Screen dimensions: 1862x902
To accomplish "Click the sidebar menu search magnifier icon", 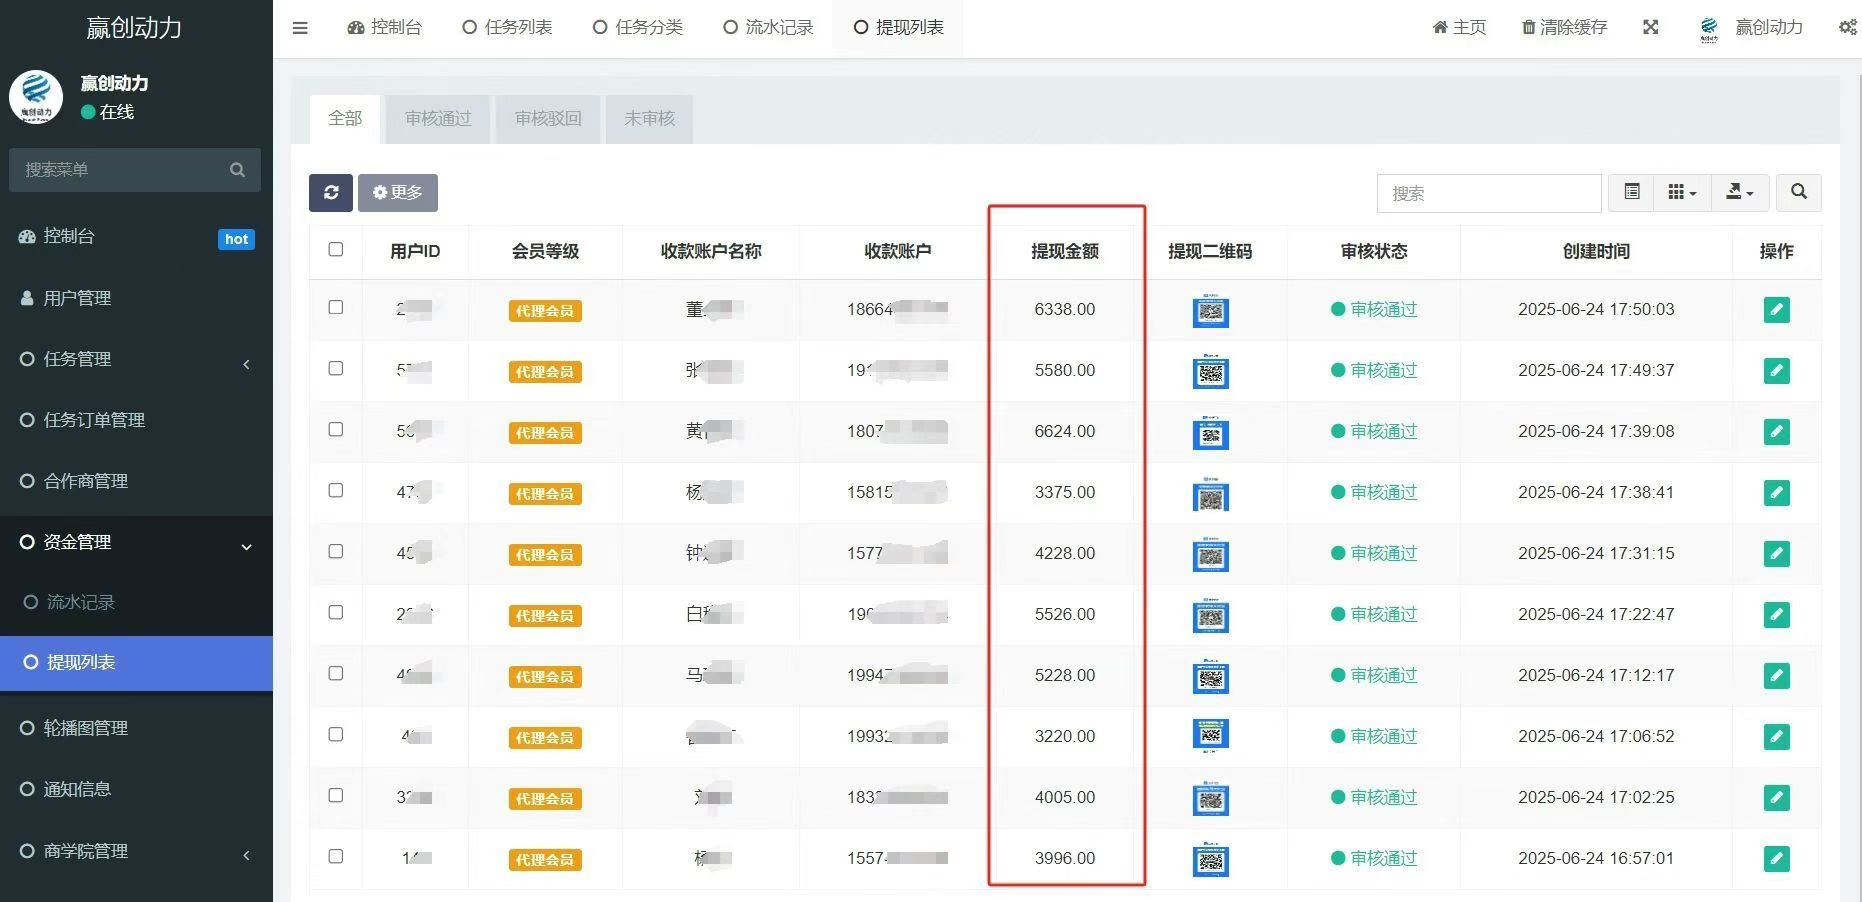I will click(237, 170).
